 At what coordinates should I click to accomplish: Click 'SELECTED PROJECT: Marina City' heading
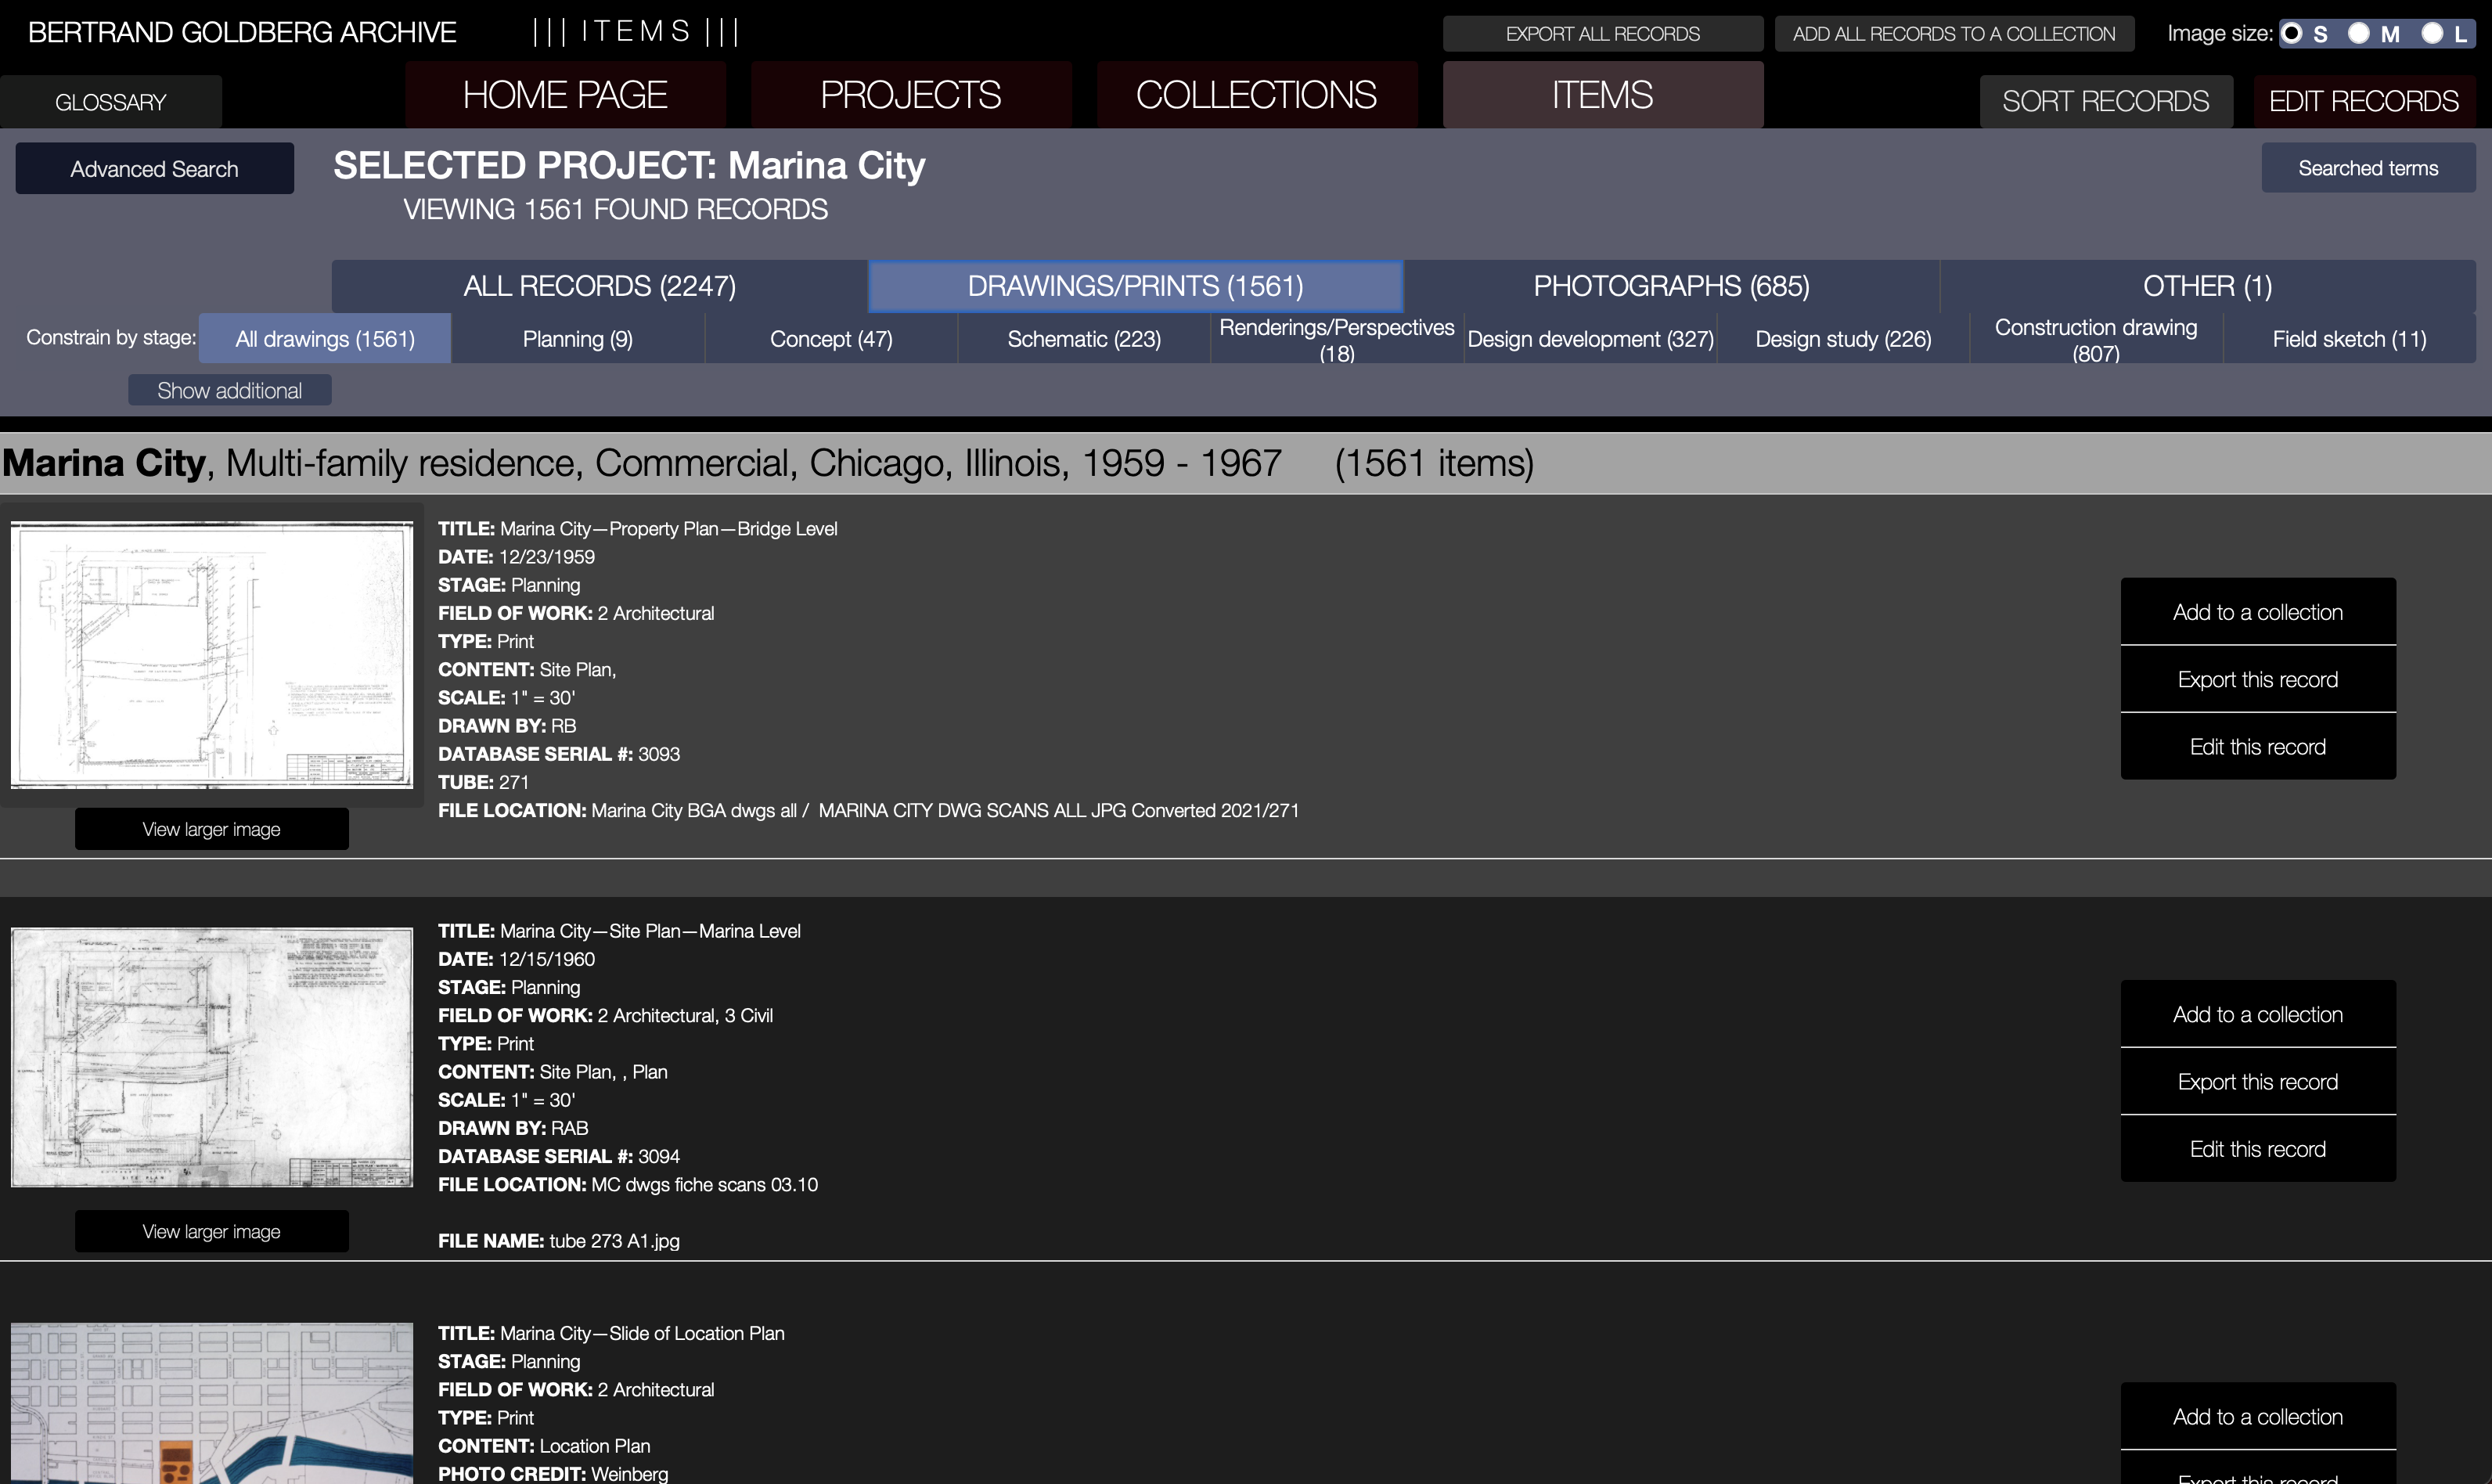click(x=629, y=165)
